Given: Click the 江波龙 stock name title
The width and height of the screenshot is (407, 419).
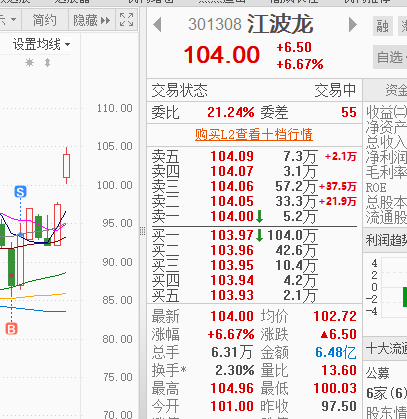Looking at the screenshot, I should (280, 24).
